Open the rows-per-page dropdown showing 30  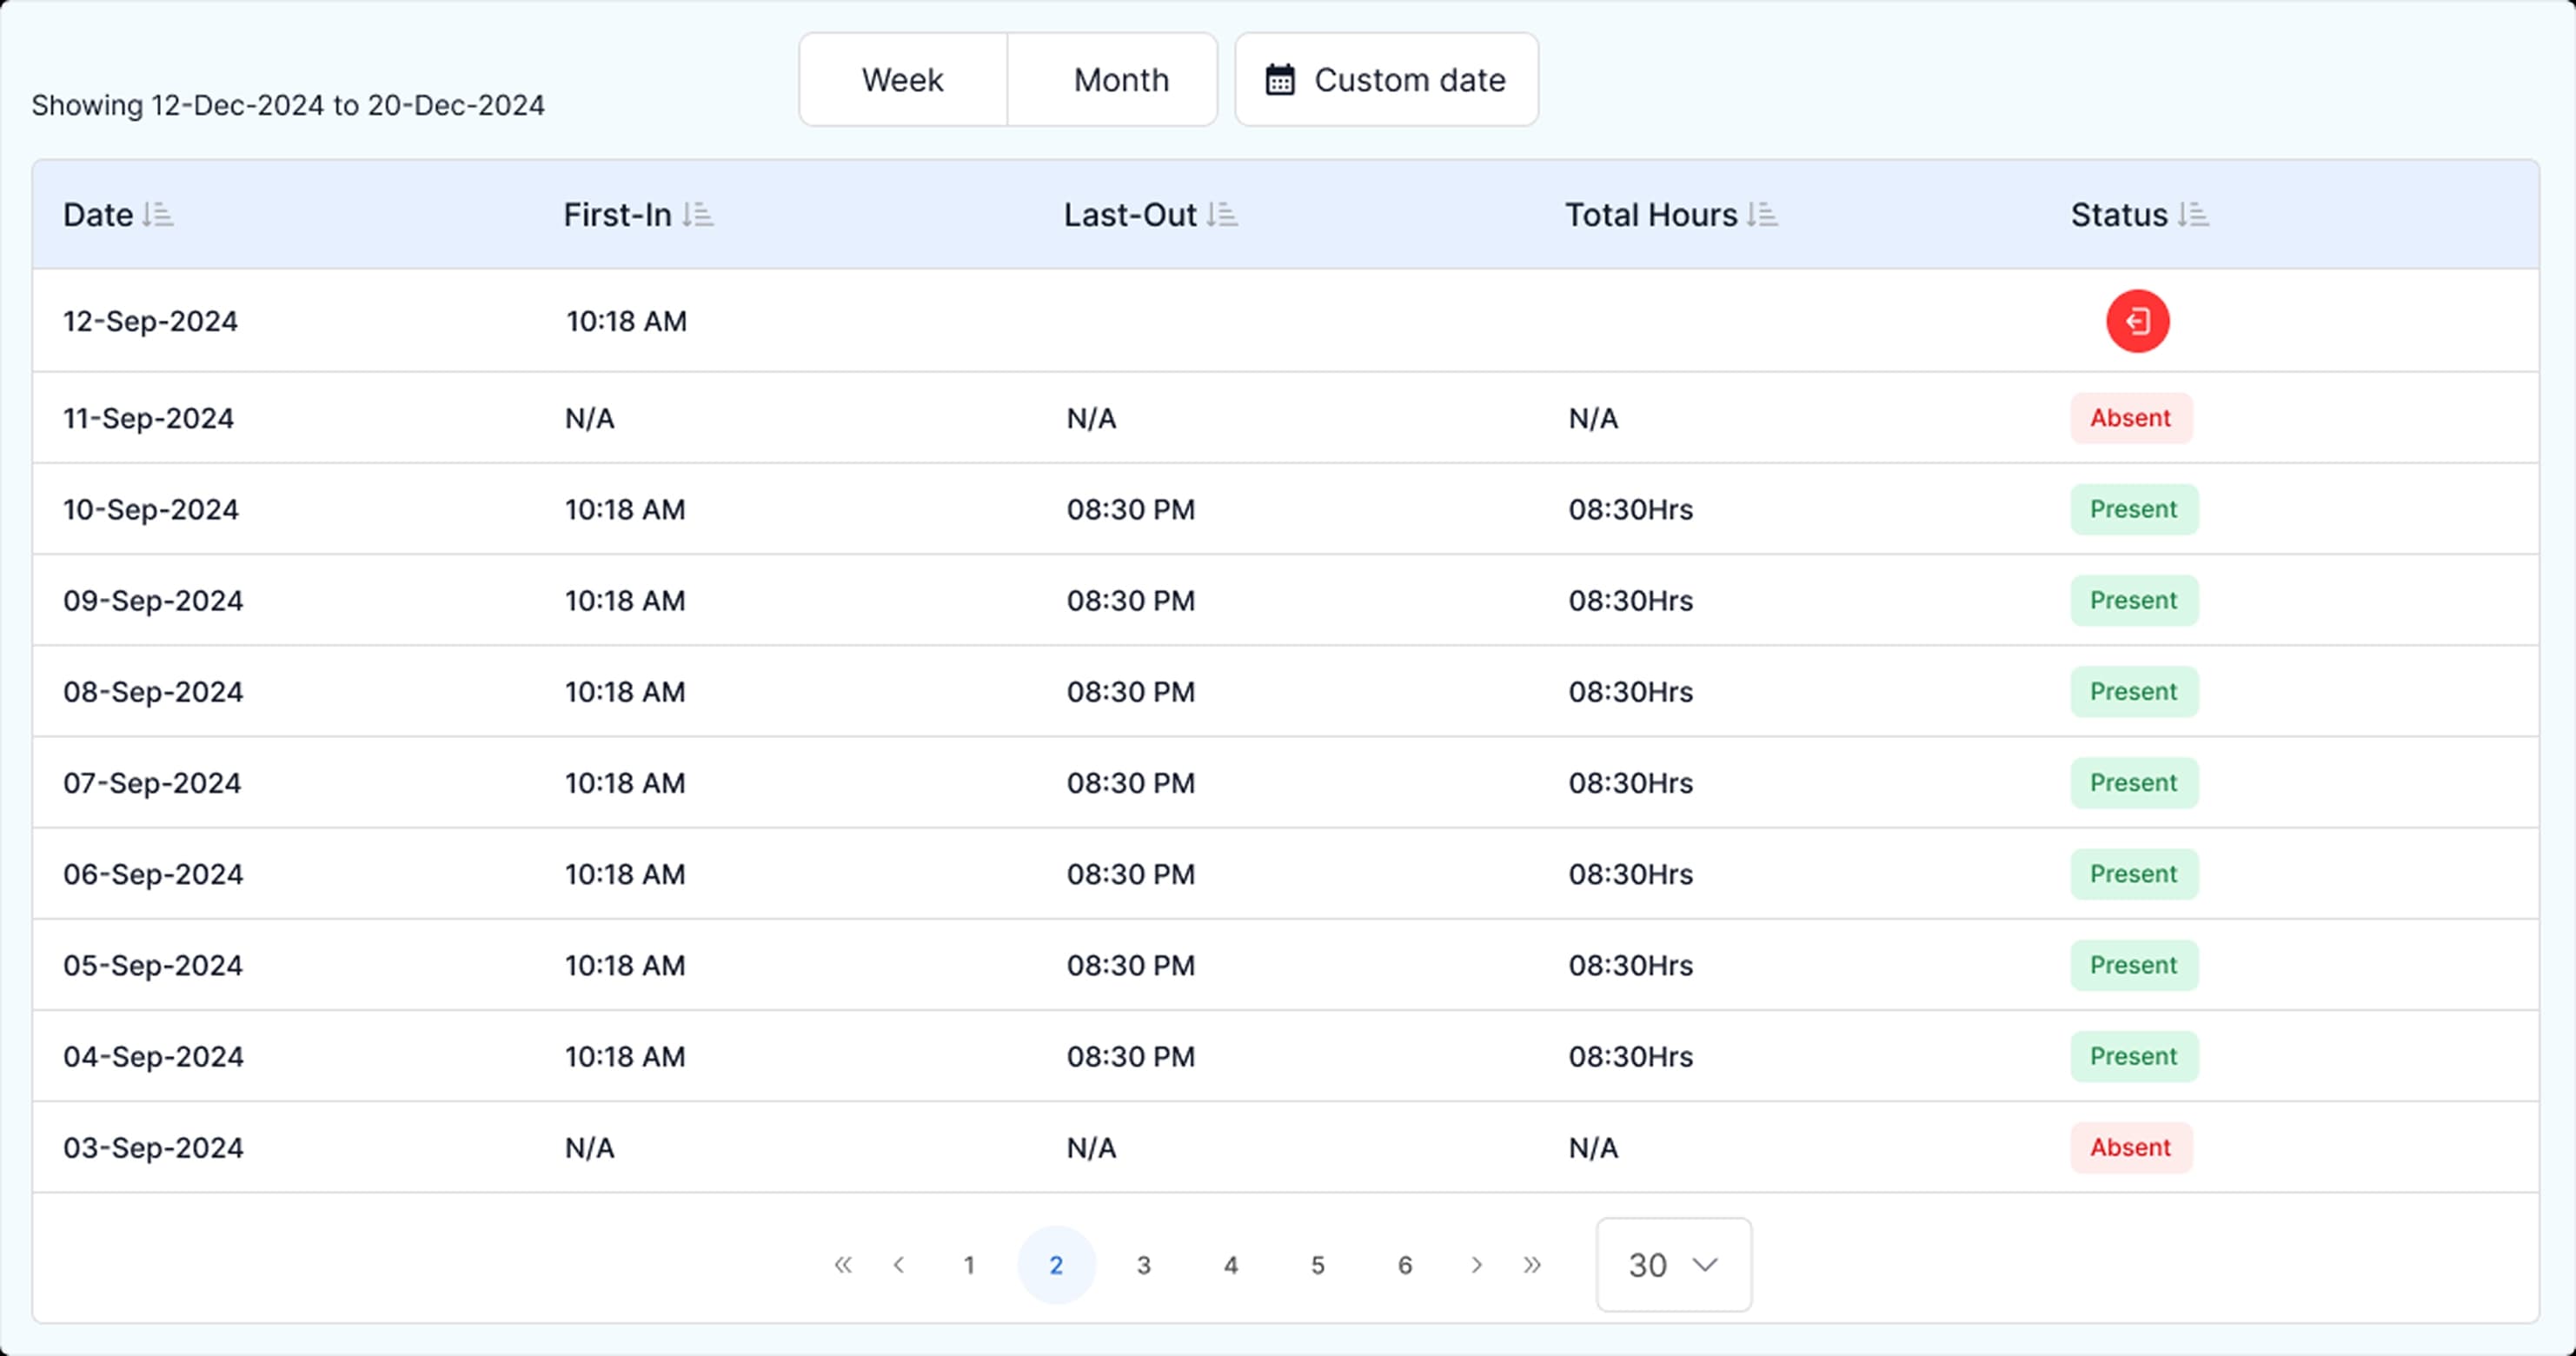(1672, 1264)
